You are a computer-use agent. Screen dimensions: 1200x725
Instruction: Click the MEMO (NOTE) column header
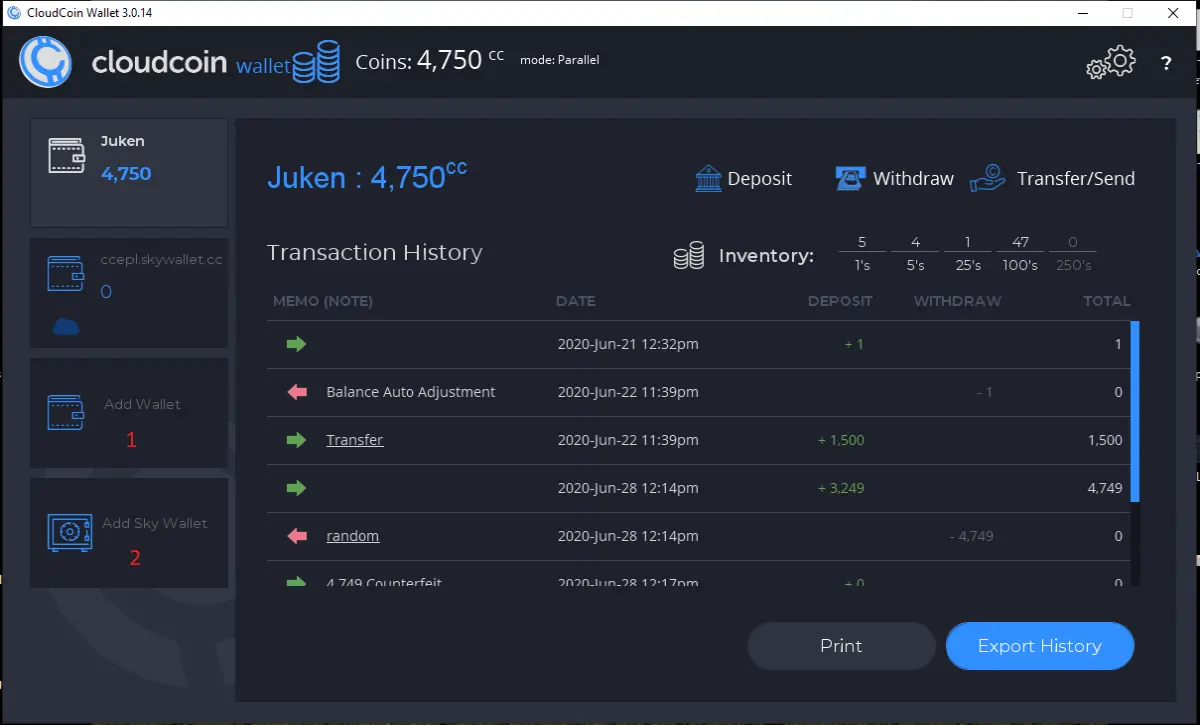click(x=323, y=301)
